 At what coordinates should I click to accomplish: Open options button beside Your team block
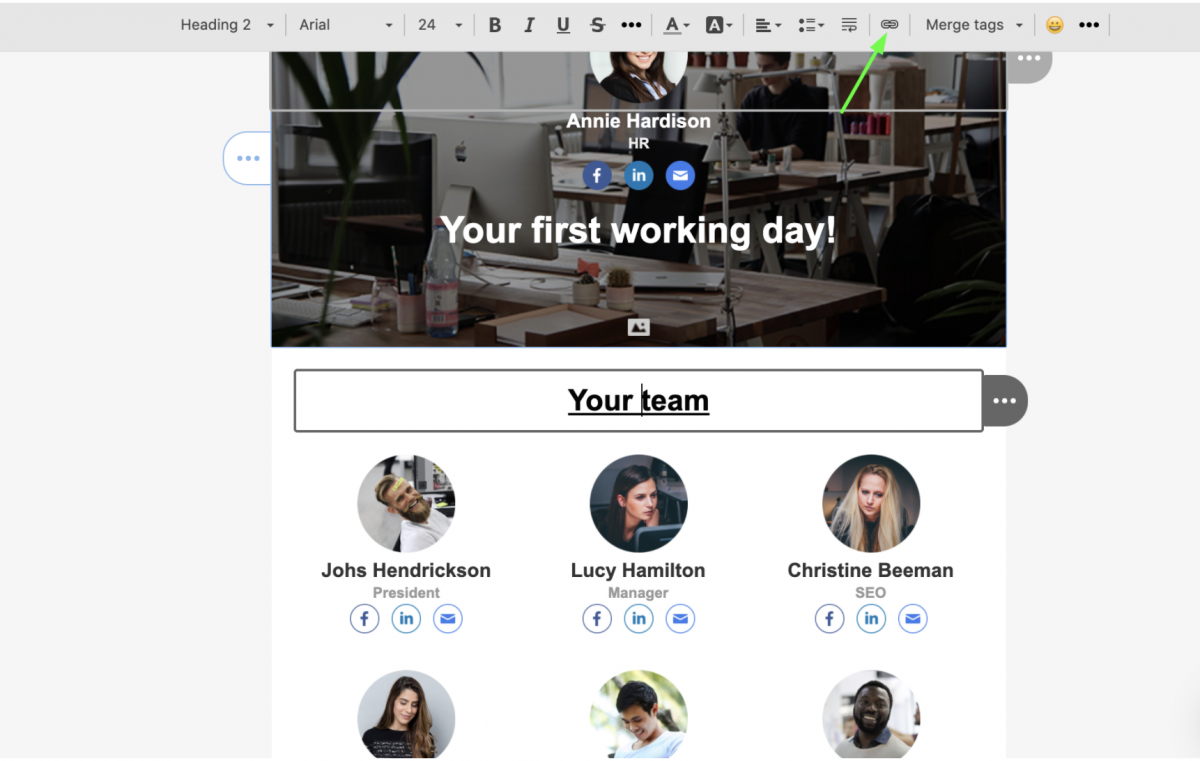(x=1005, y=401)
